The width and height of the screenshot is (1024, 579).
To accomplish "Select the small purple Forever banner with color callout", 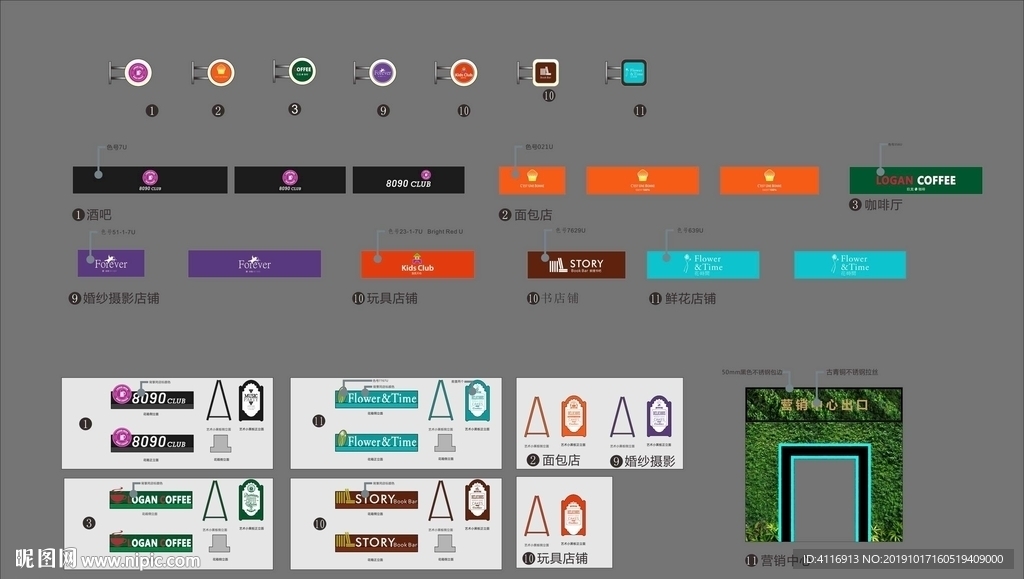I will click(111, 263).
